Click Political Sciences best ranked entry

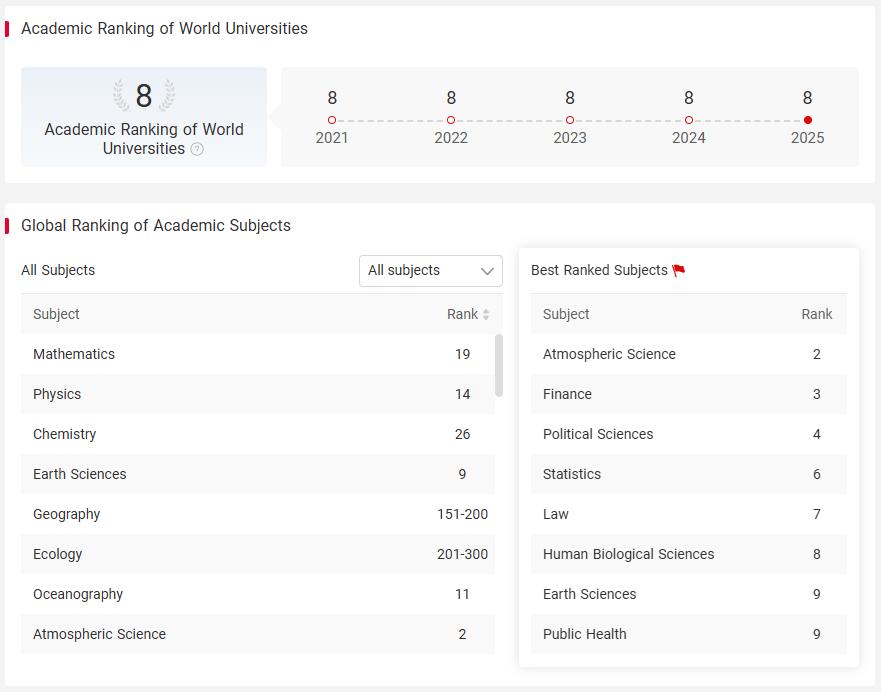[x=689, y=434]
